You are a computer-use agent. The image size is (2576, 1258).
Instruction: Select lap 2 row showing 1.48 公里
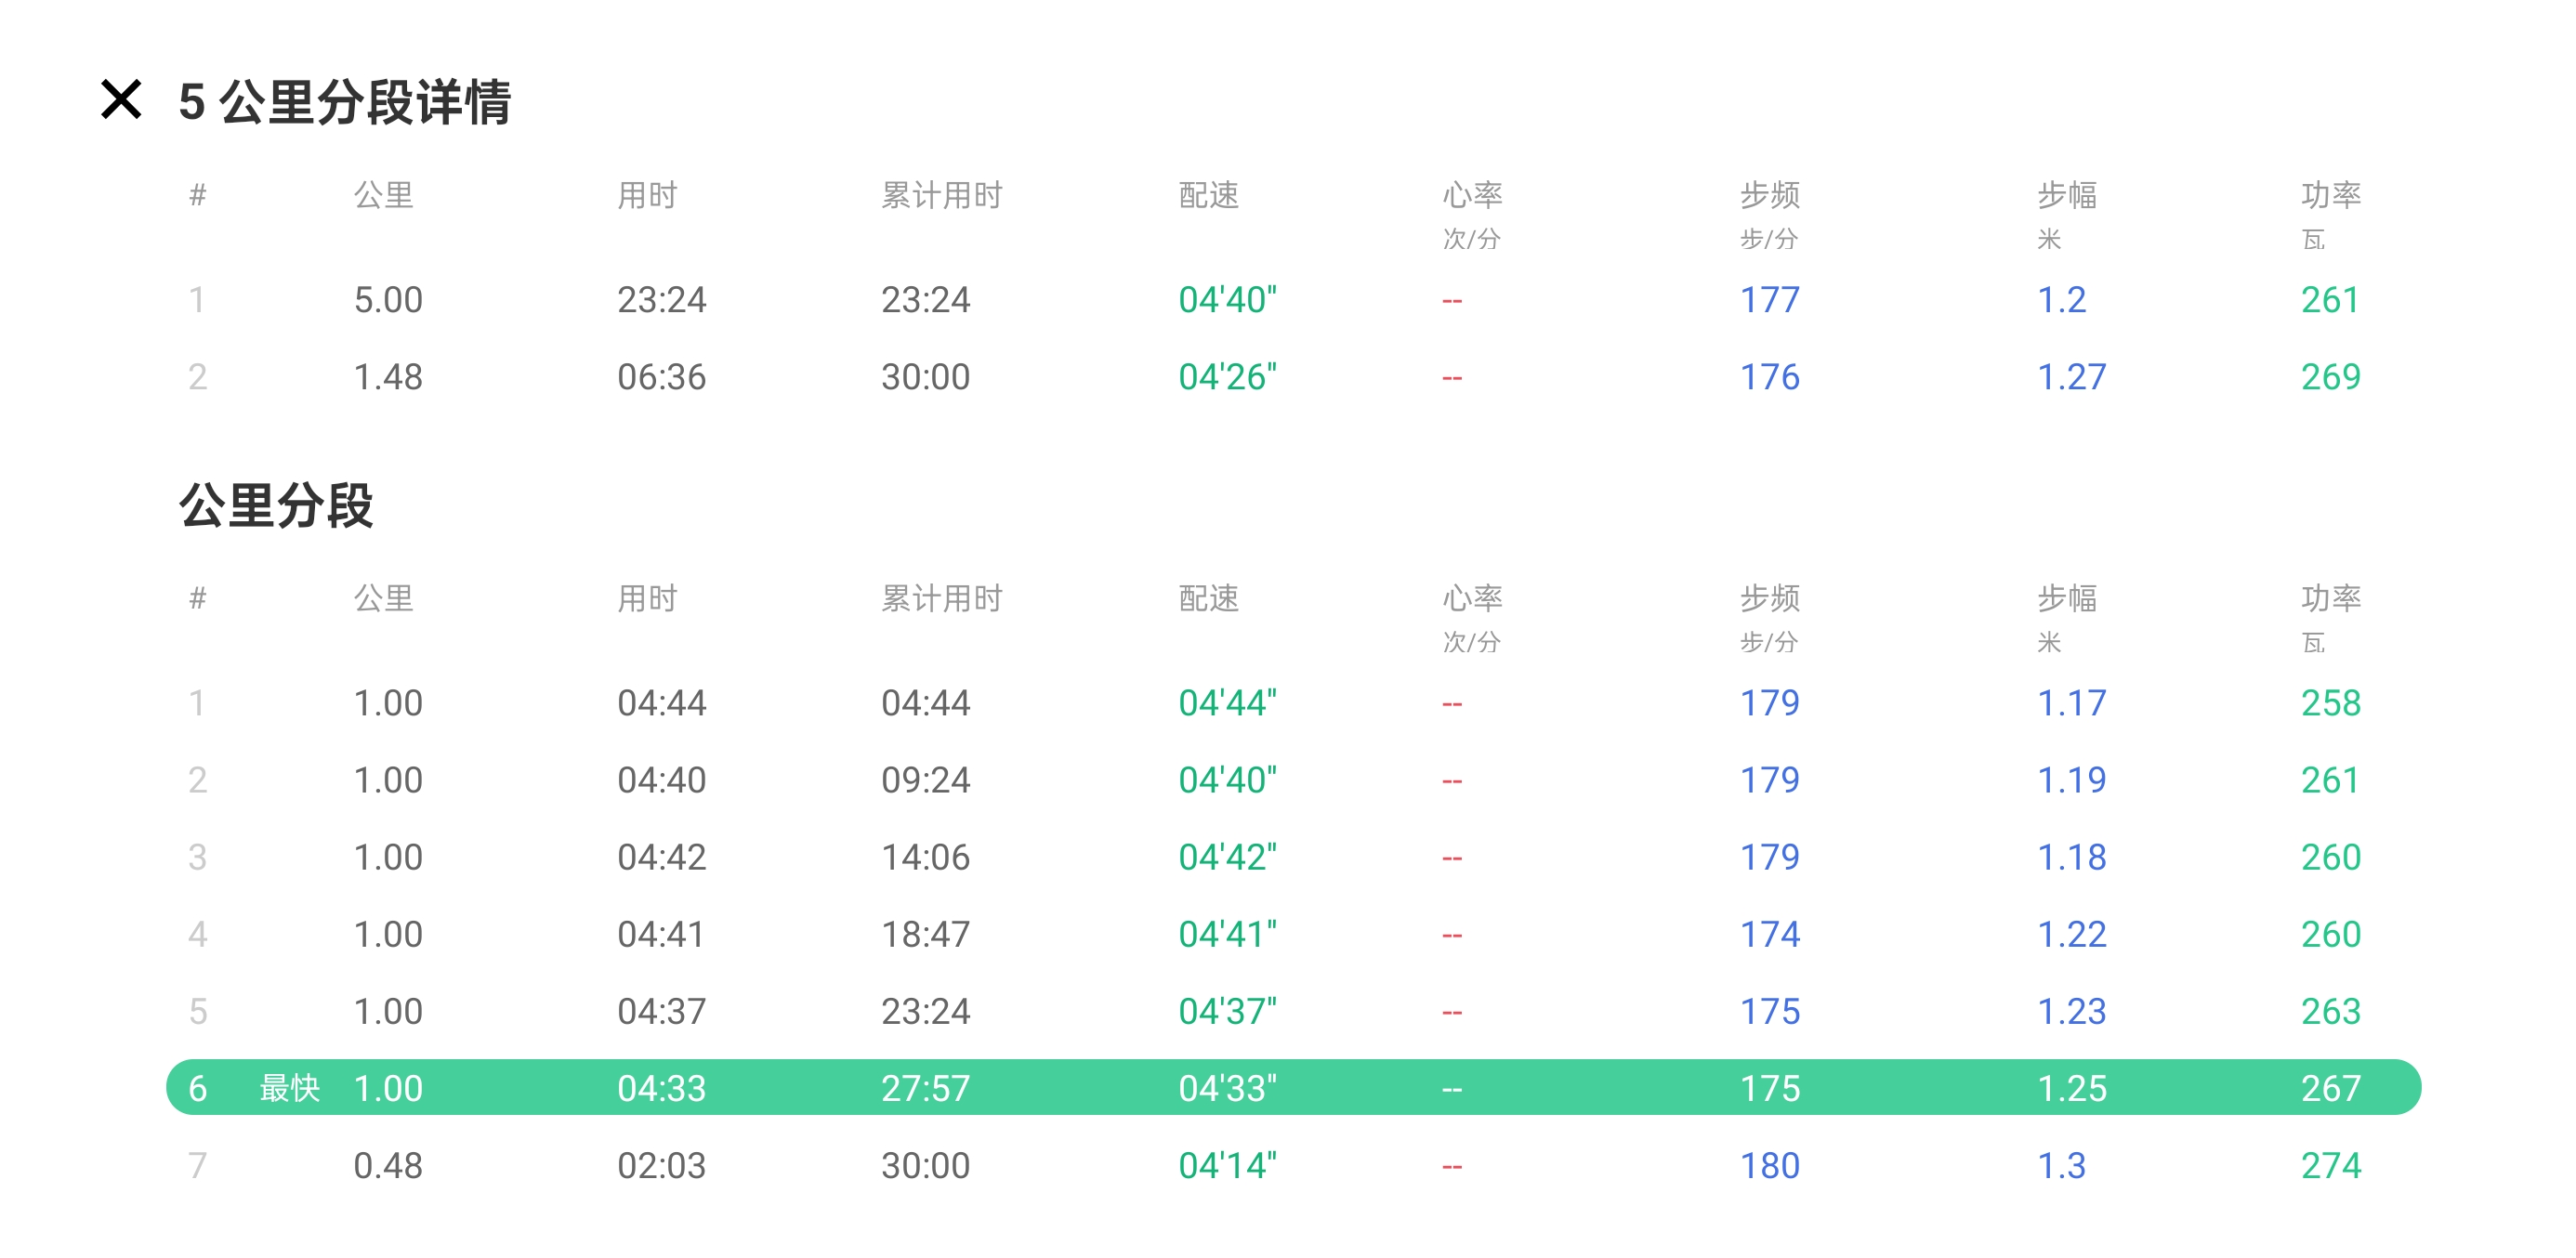[388, 377]
